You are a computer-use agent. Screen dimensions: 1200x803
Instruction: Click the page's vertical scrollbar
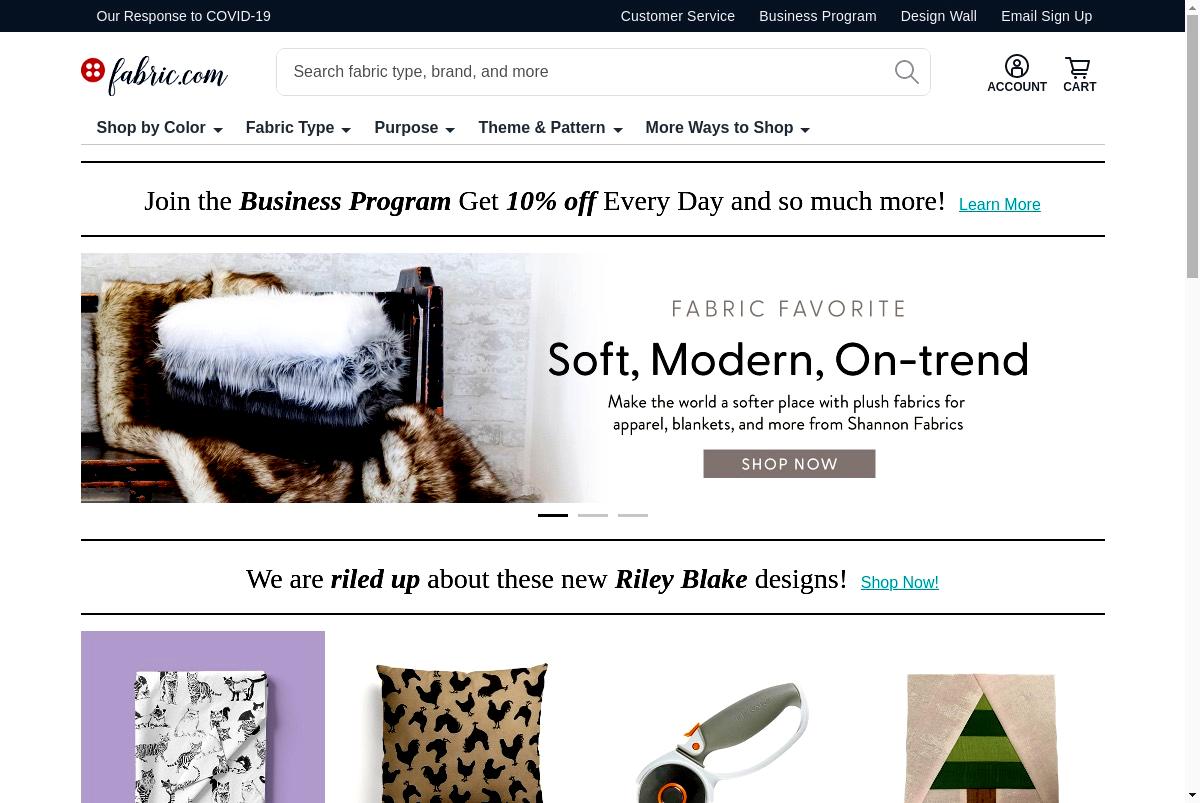1192,401
